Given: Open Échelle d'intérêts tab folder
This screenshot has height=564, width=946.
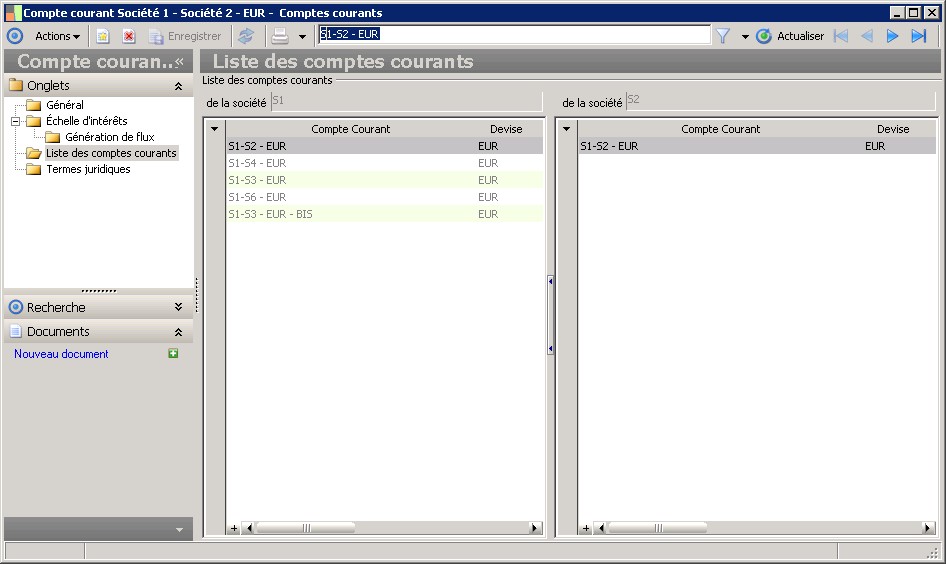Looking at the screenshot, I should [86, 121].
